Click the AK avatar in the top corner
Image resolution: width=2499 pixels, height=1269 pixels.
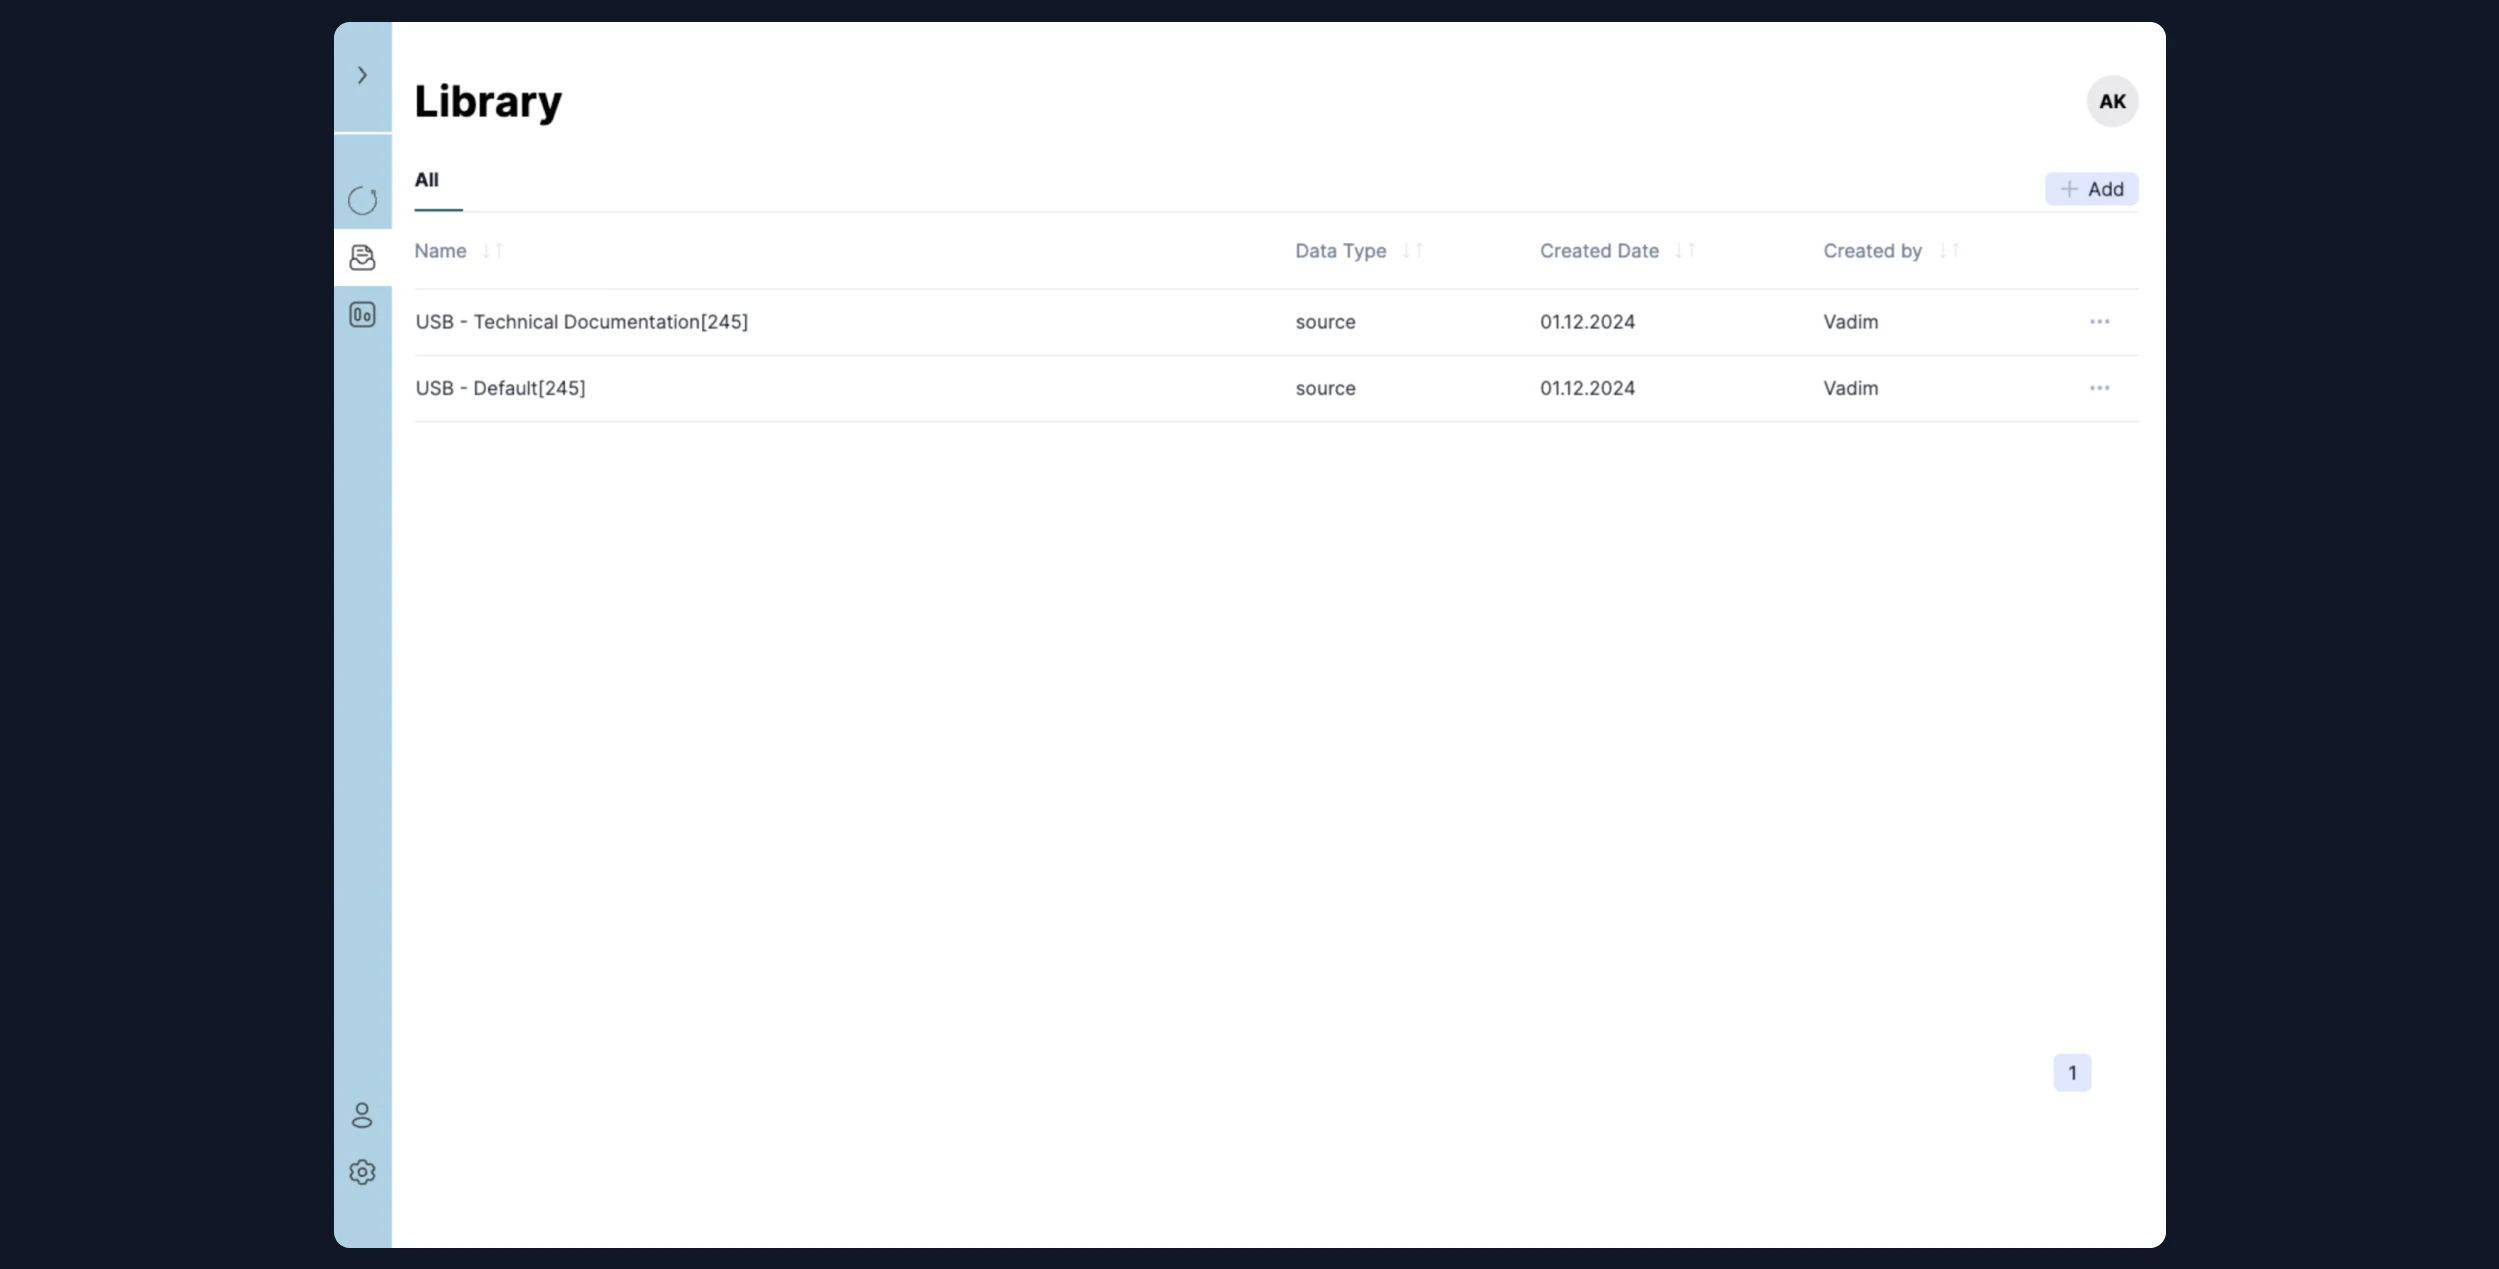2111,100
